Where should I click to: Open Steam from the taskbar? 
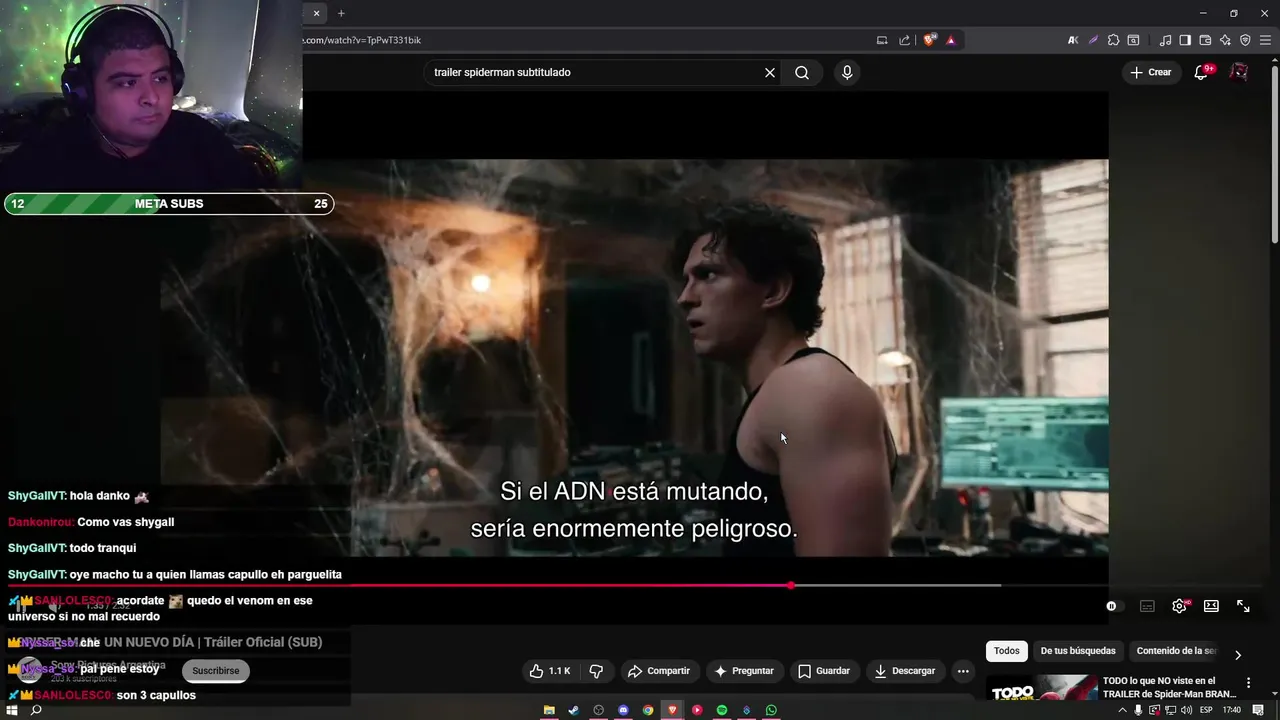pos(573,710)
